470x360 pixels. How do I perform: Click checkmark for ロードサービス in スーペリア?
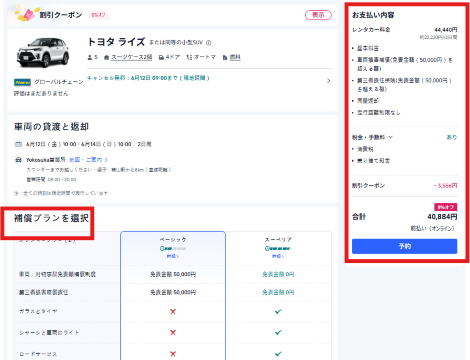tap(278, 354)
